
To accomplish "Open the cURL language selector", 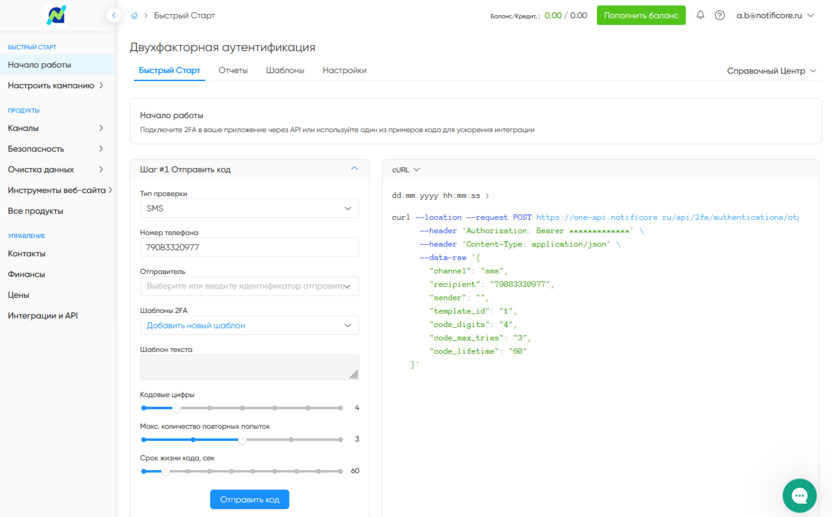I will [x=406, y=170].
